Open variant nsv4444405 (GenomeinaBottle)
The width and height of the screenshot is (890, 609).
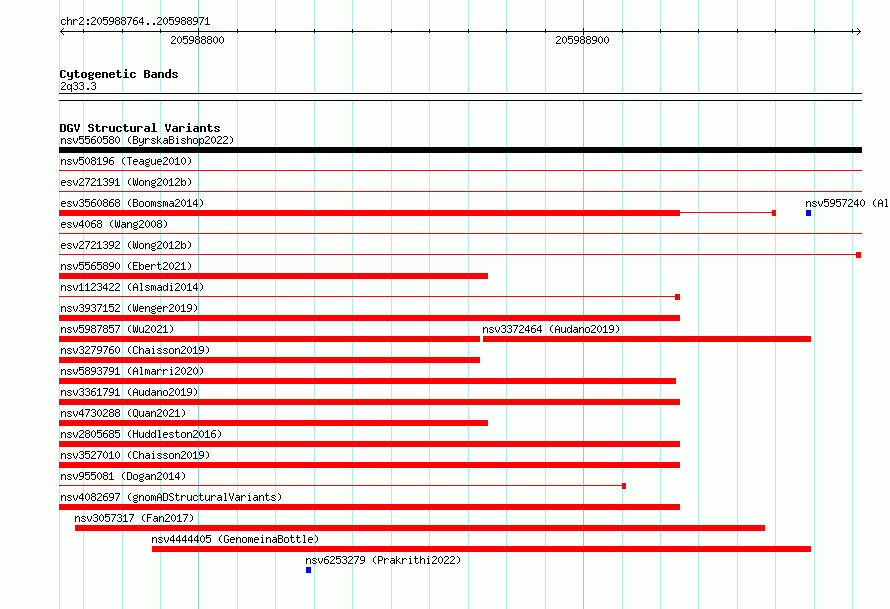click(235, 539)
